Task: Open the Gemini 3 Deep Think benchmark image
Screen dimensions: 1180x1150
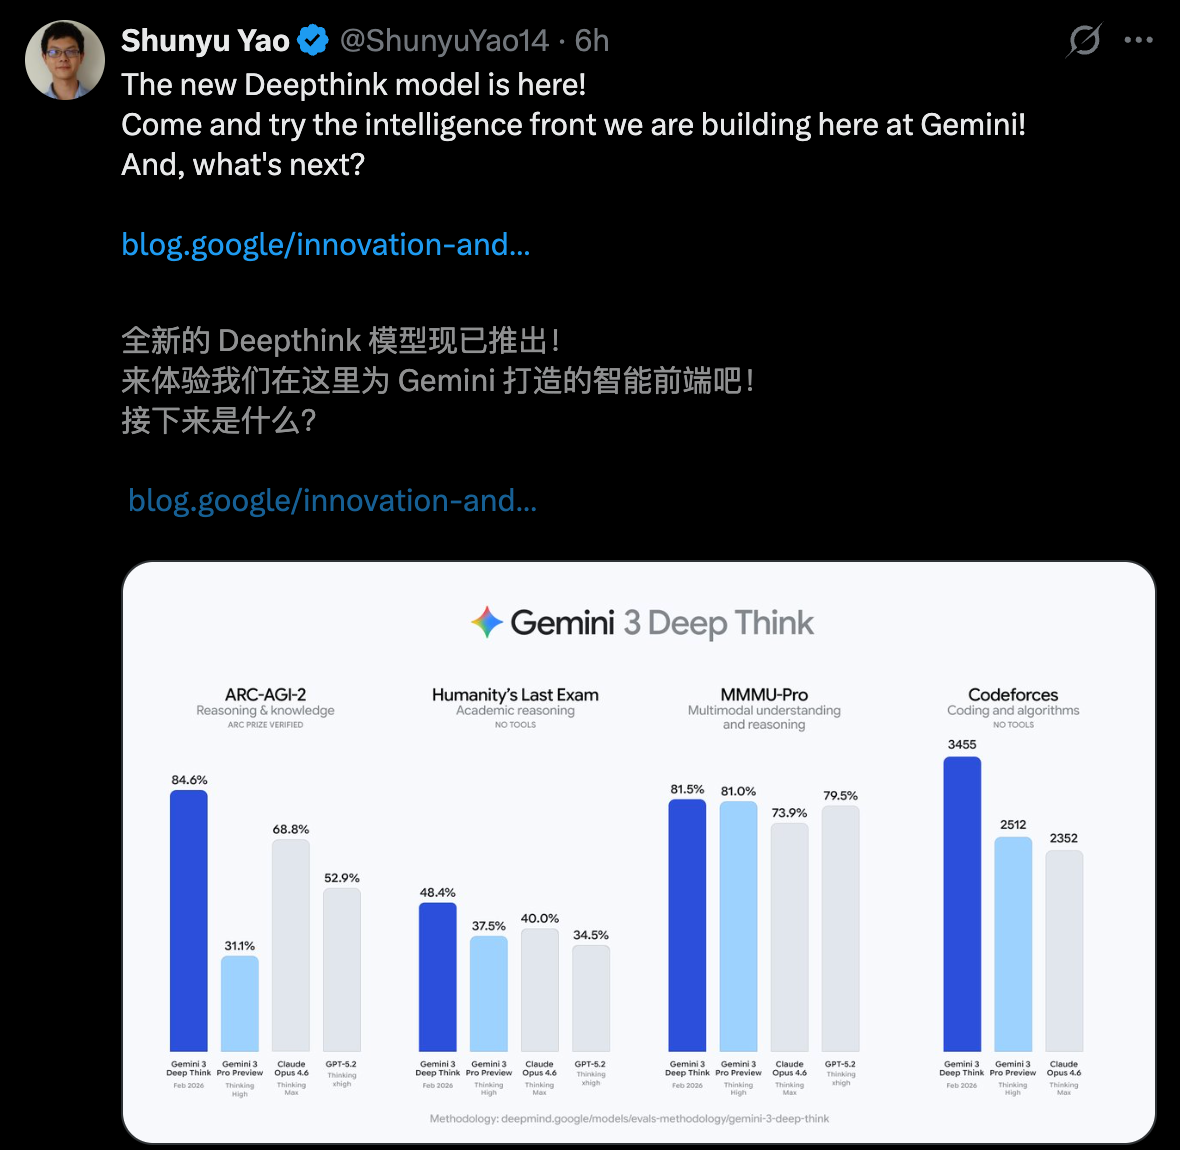Action: tap(640, 855)
